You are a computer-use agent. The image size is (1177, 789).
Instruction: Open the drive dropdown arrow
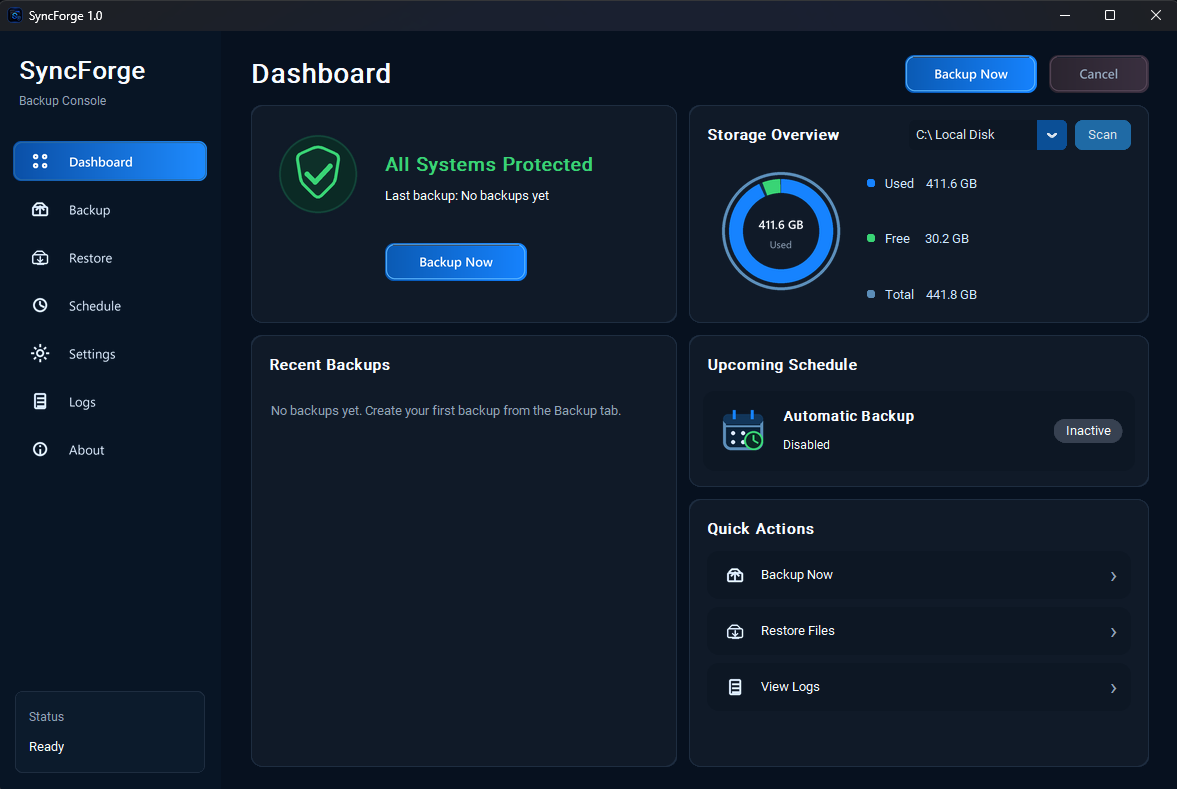(1052, 135)
